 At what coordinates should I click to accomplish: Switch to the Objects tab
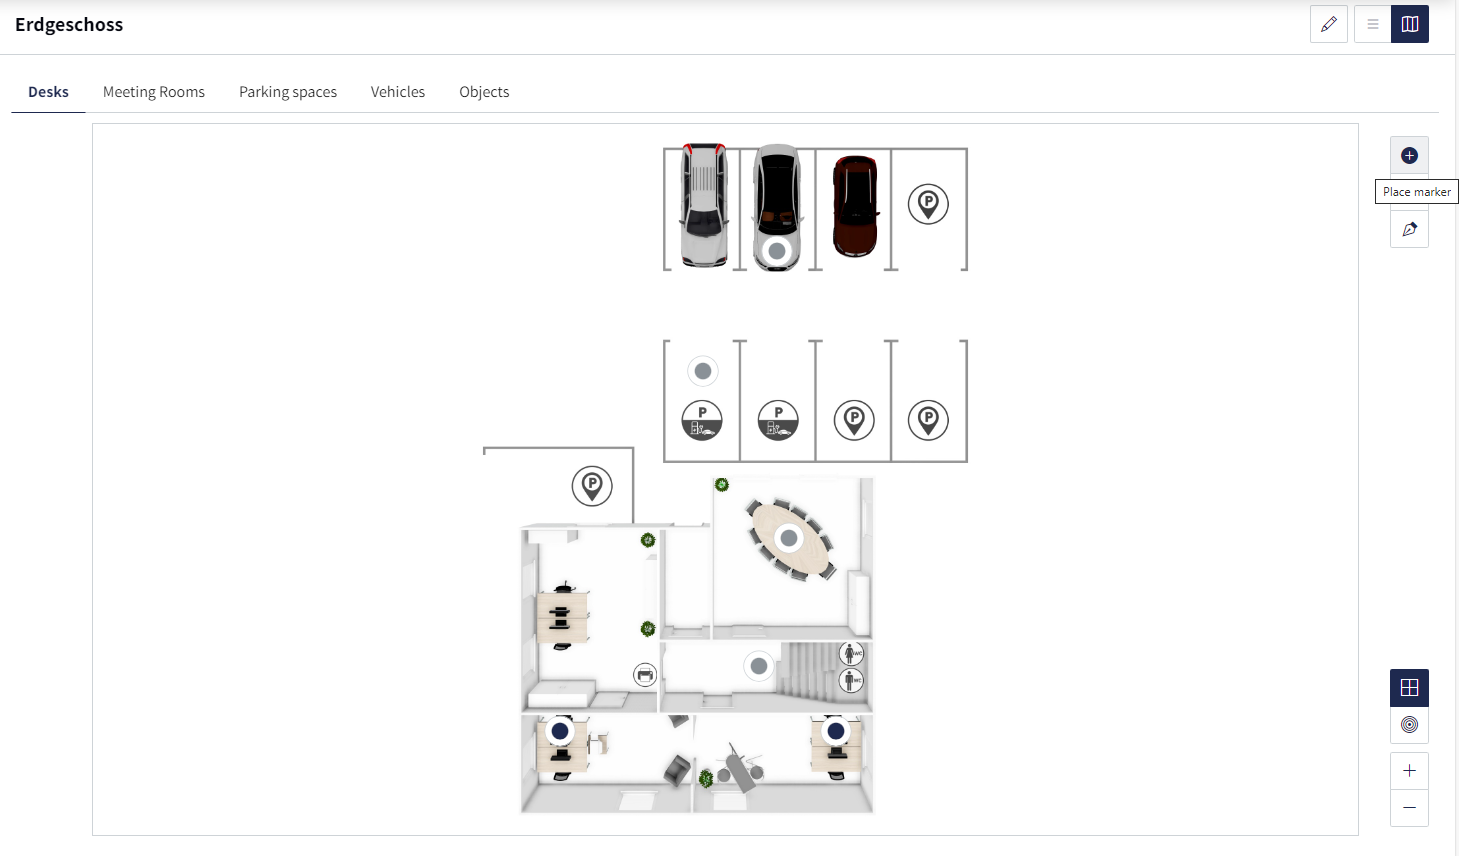[x=484, y=92]
